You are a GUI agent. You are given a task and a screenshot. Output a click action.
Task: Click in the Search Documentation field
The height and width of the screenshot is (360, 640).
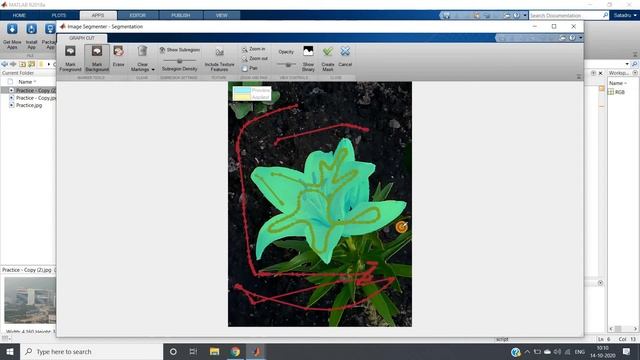coord(565,16)
